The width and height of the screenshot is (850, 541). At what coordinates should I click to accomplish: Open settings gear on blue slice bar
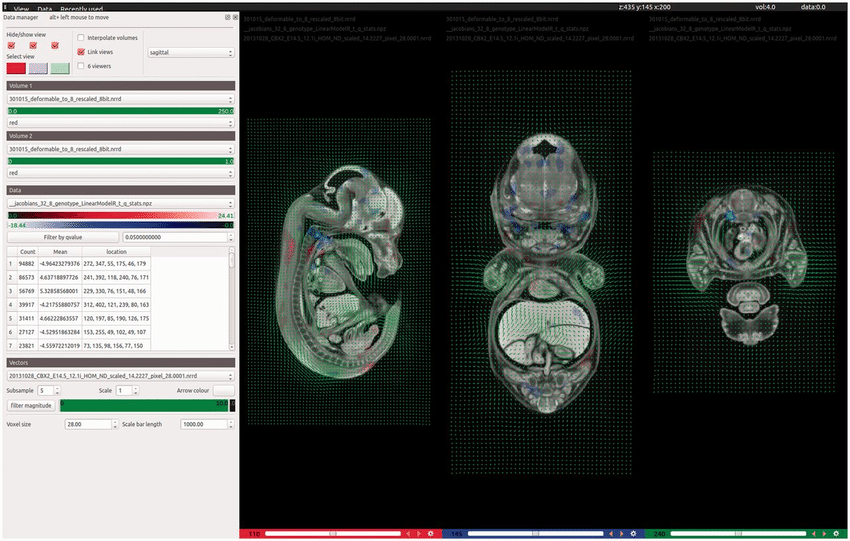(x=634, y=534)
